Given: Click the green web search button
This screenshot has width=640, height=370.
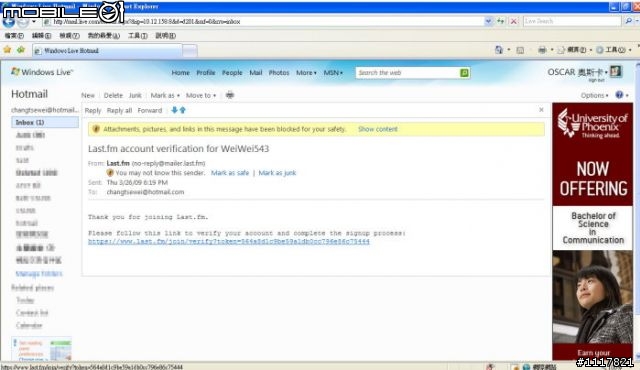Looking at the screenshot, I should click(464, 73).
